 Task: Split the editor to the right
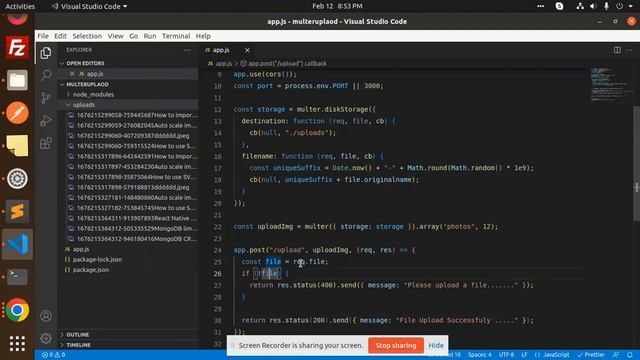pos(617,50)
